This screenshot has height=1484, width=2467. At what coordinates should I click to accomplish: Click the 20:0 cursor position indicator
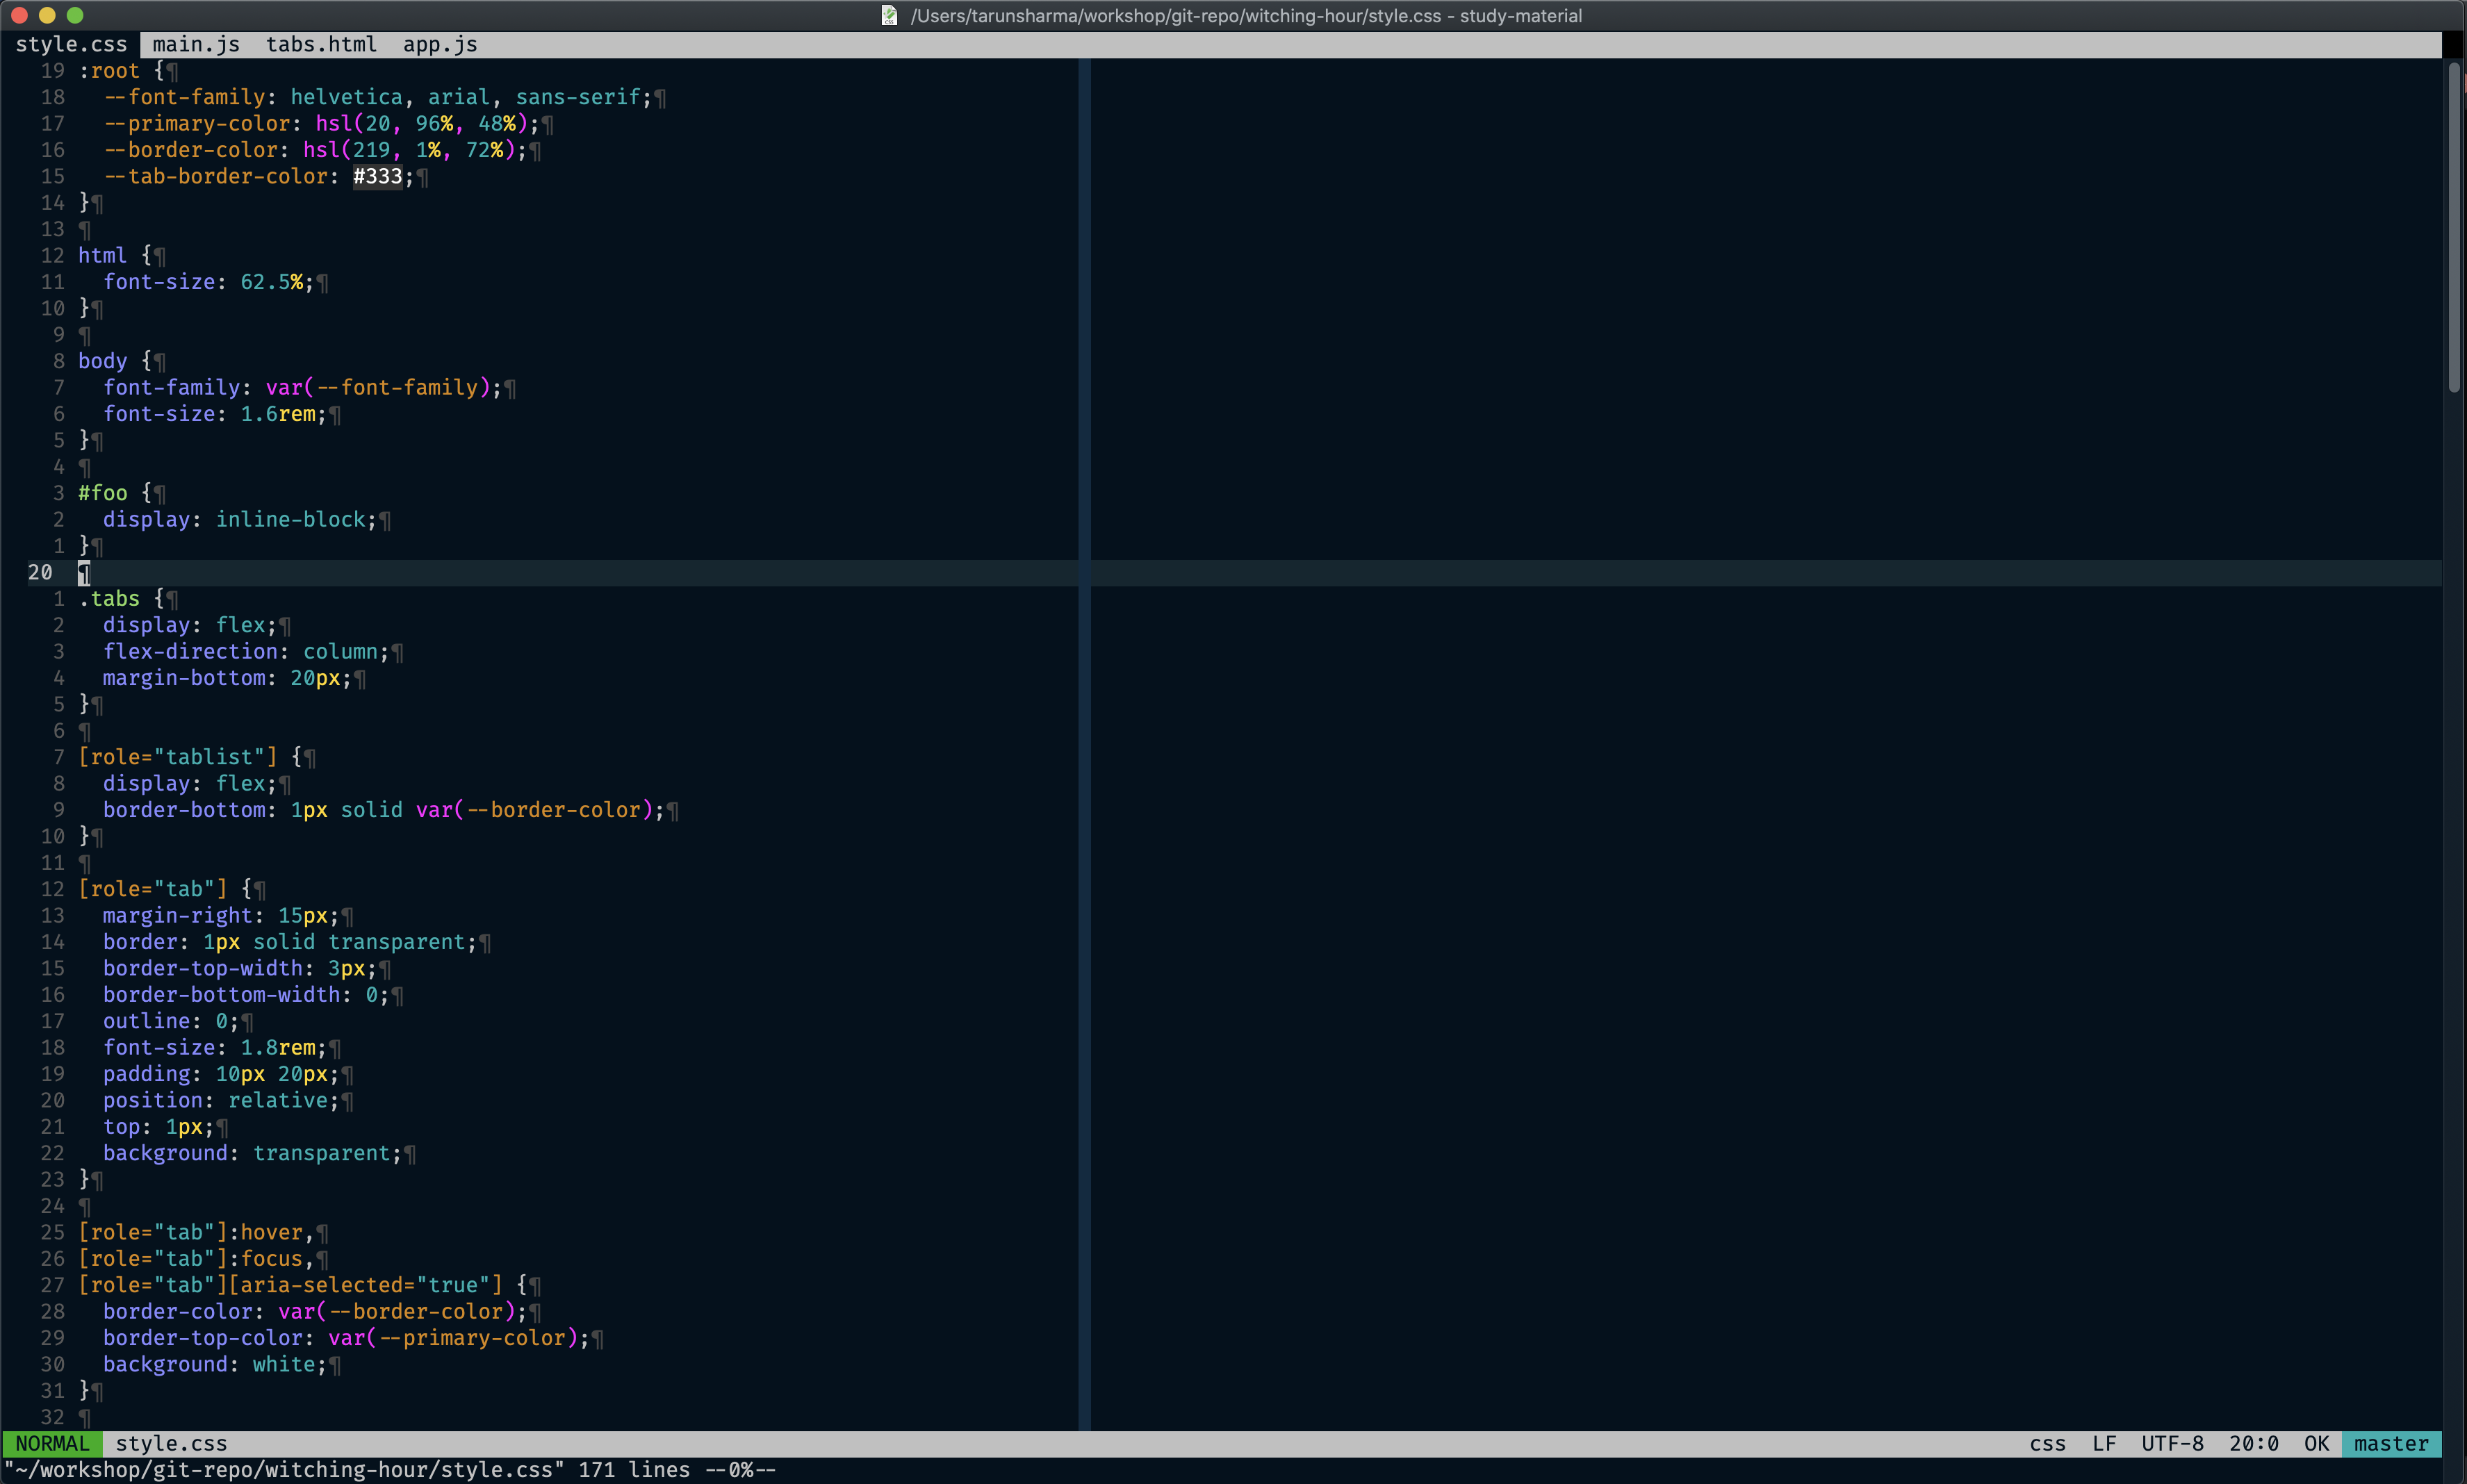[2253, 1443]
